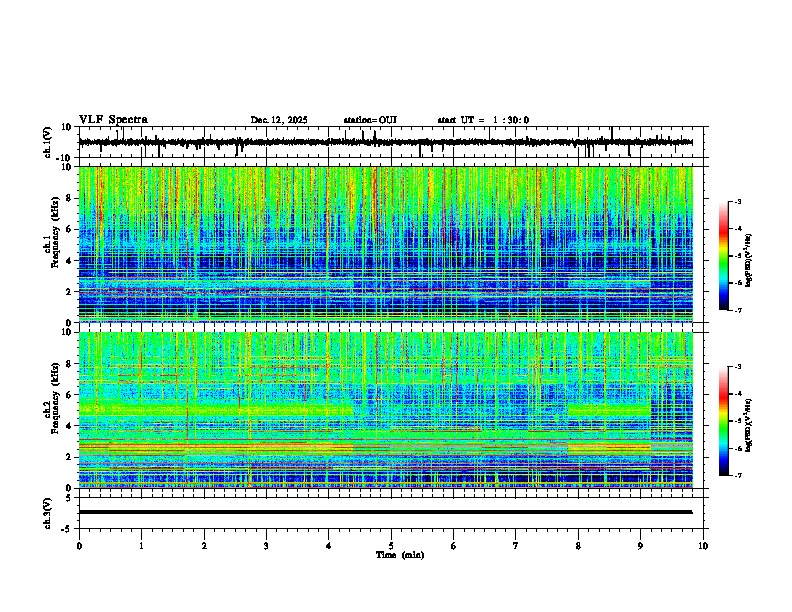
Task: Click the "ch.3(V)" axis label
Action: coord(48,513)
